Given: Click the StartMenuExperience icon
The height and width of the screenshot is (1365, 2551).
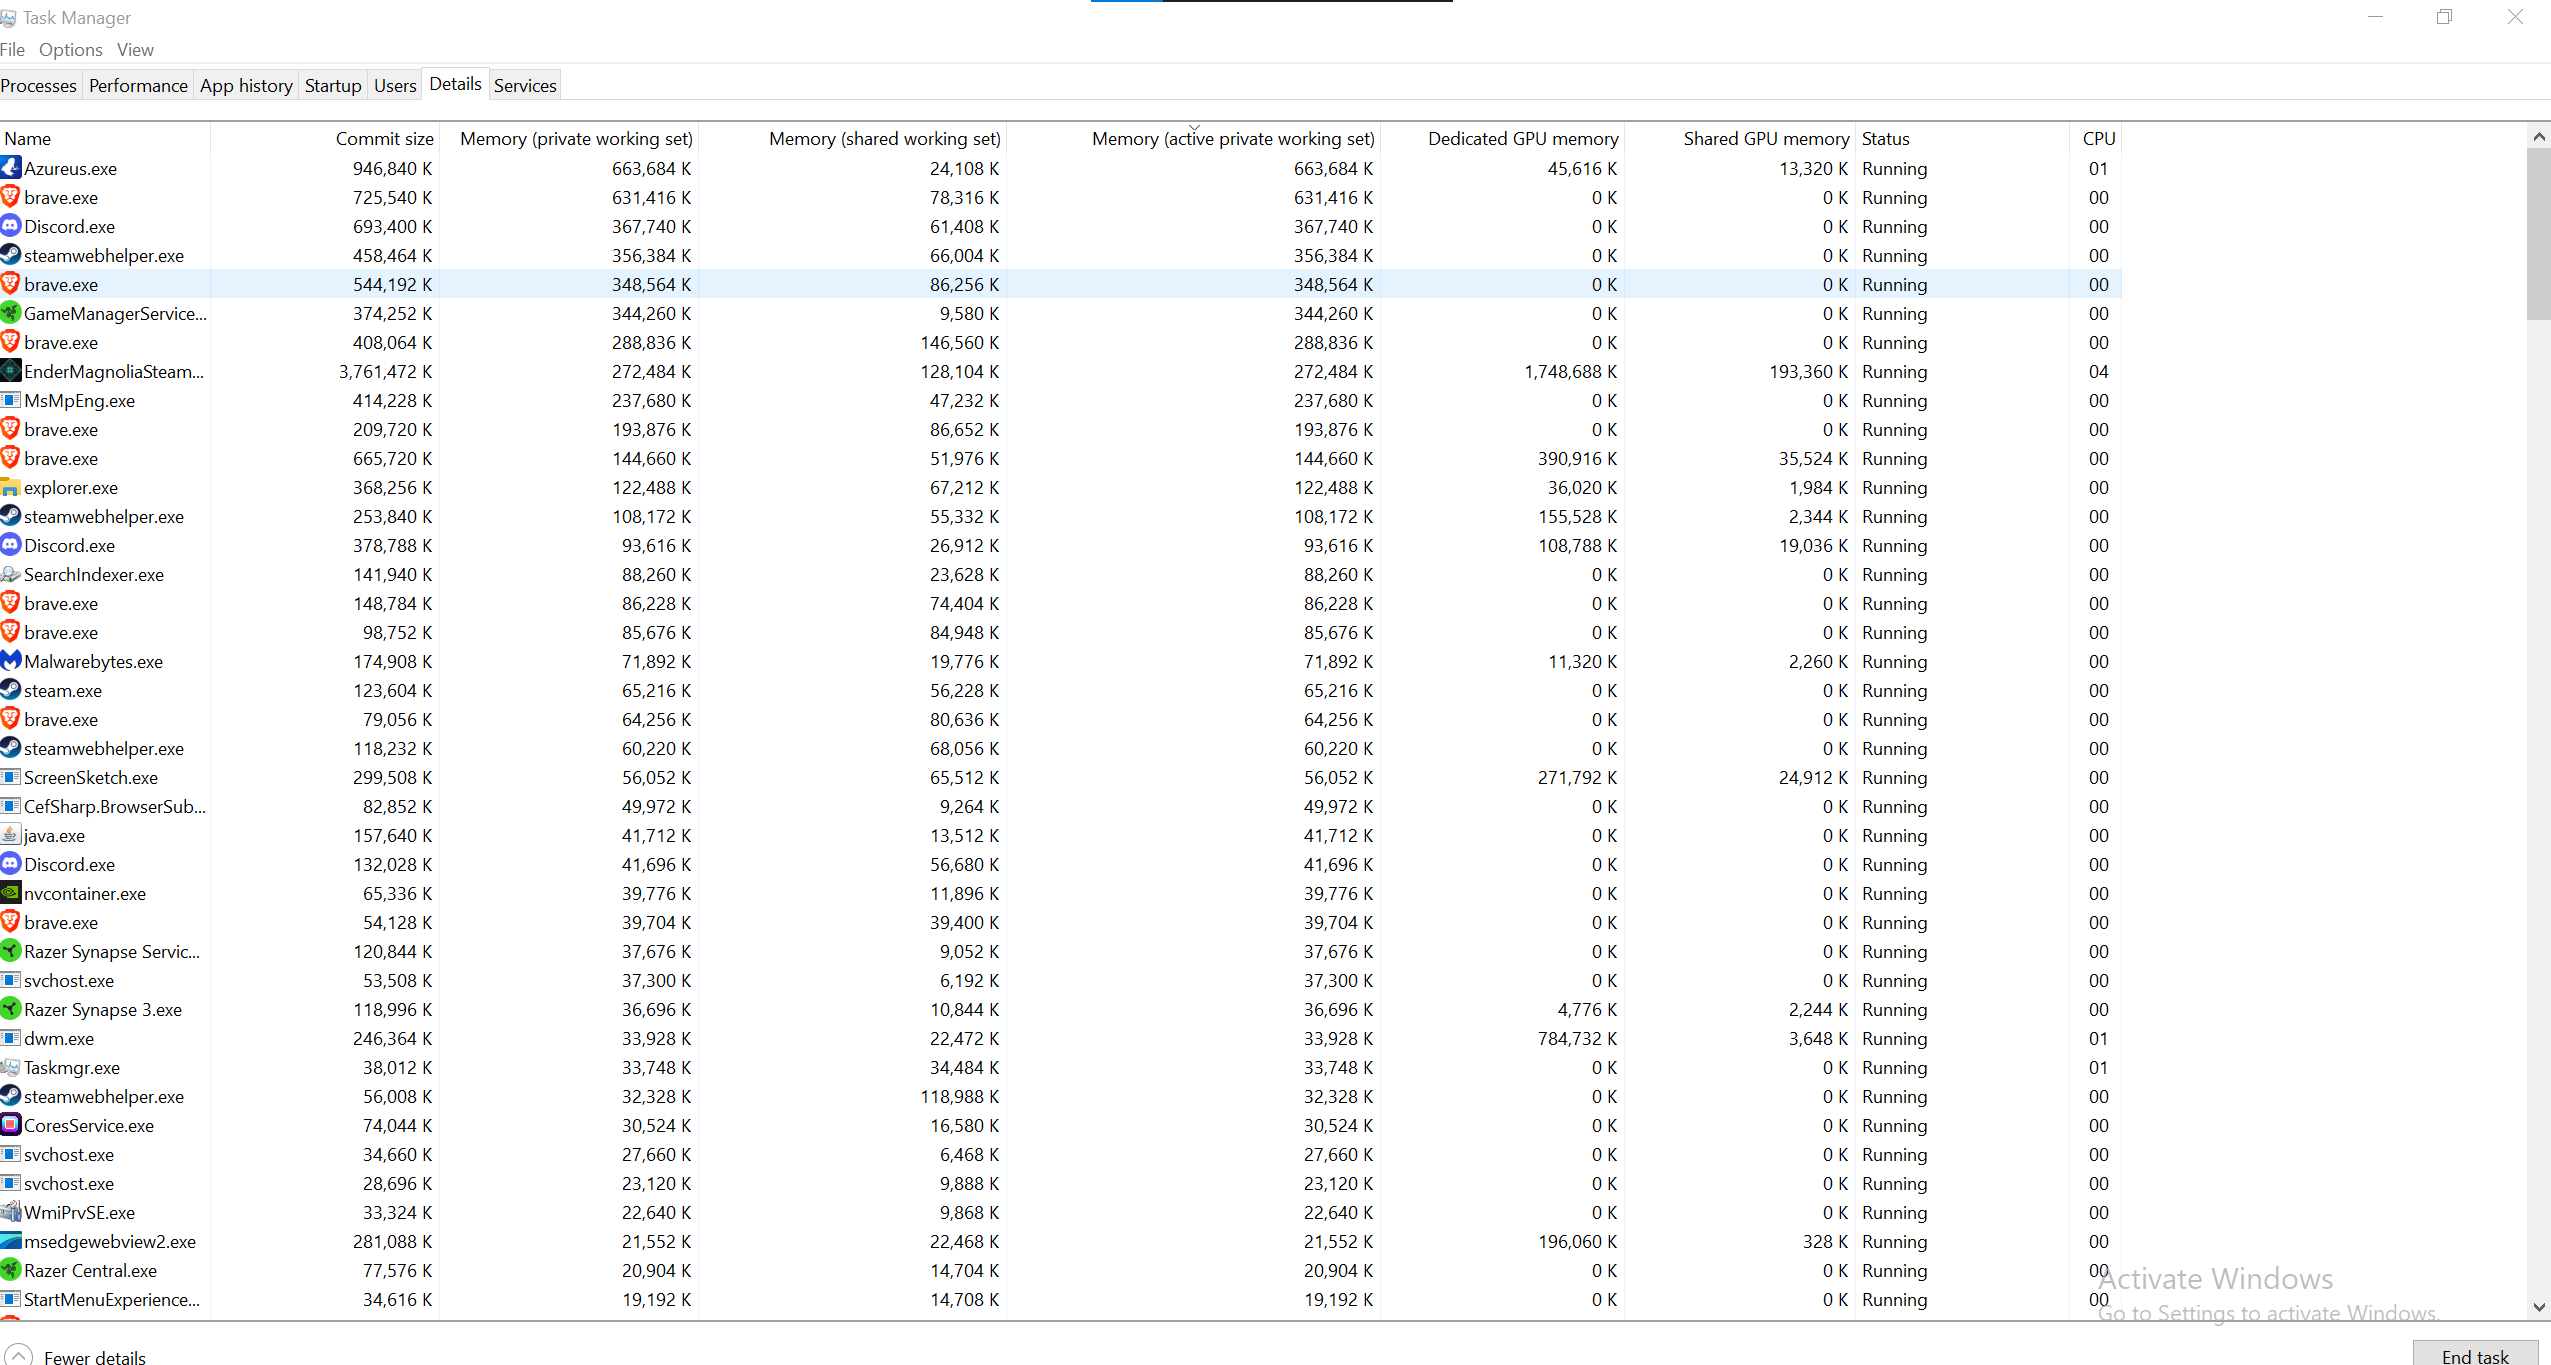Looking at the screenshot, I should coord(11,1299).
